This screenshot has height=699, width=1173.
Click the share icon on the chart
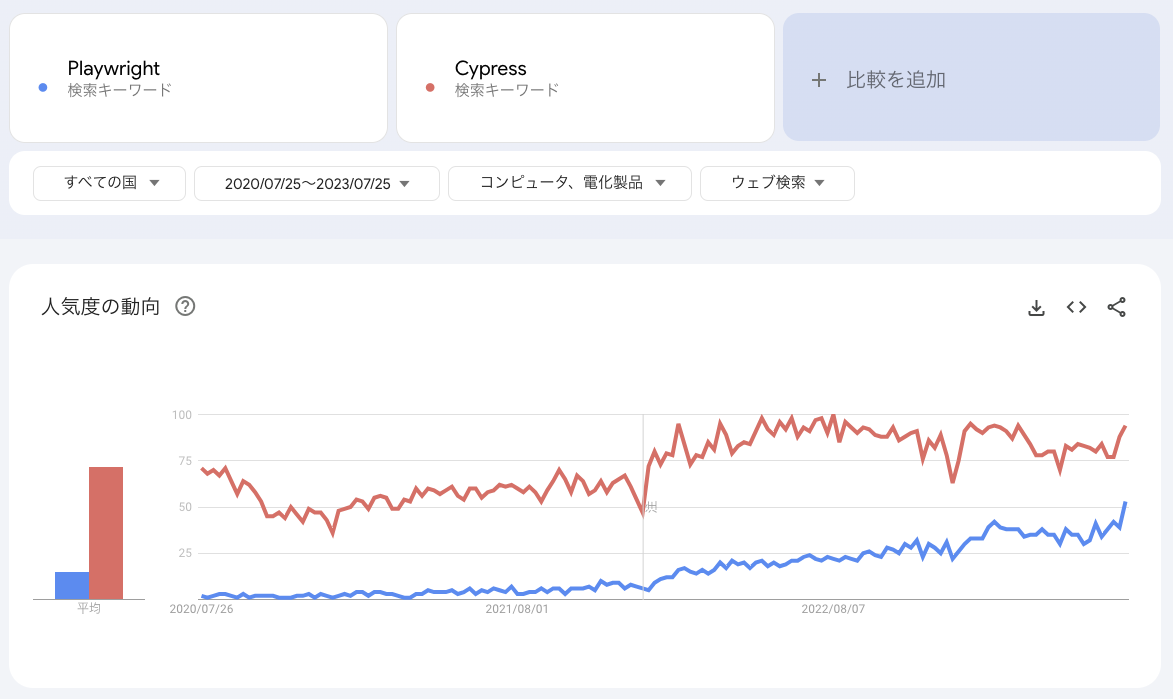coord(1116,308)
